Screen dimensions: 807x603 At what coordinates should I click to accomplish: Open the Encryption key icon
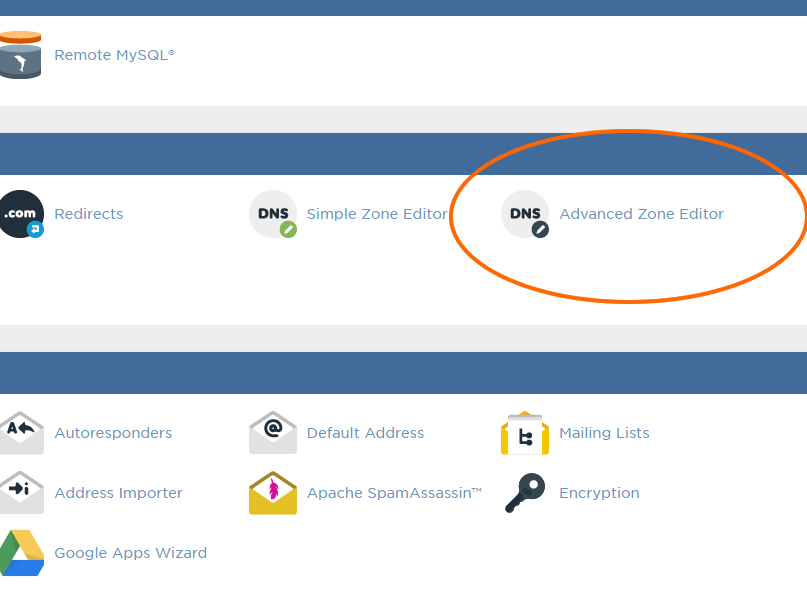tap(525, 493)
